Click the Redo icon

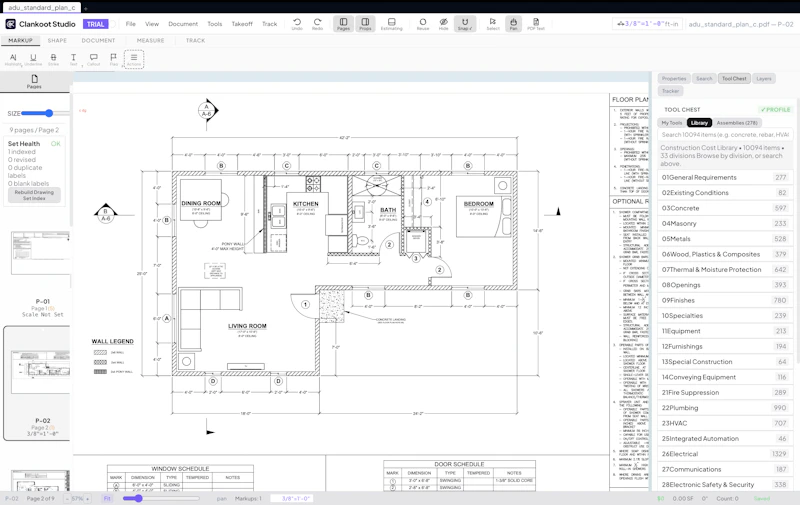pyautogui.click(x=317, y=23)
